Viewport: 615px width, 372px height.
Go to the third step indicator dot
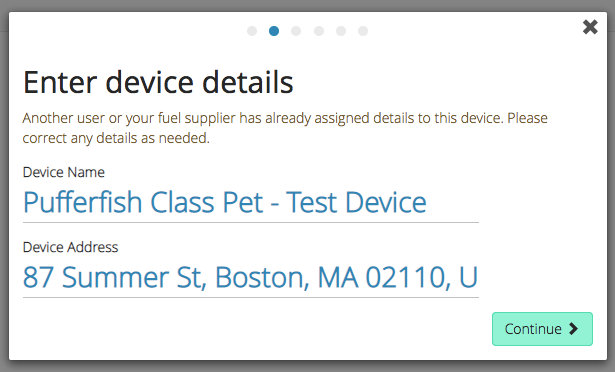(x=296, y=31)
